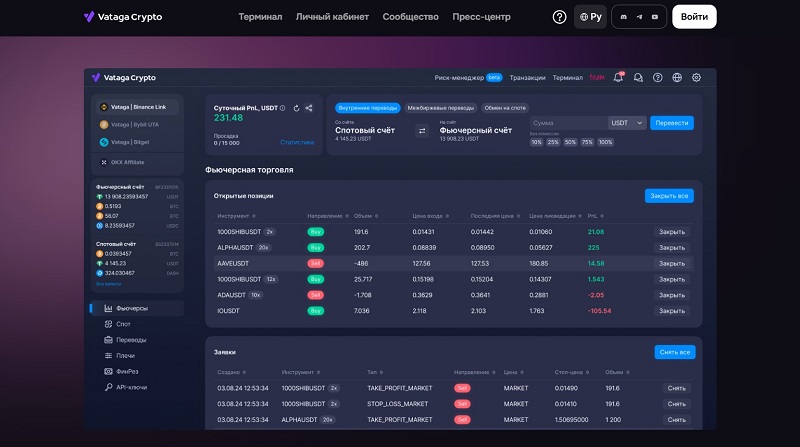Select the Межбиржевые переводы tab
This screenshot has width=800, height=447.
click(441, 108)
